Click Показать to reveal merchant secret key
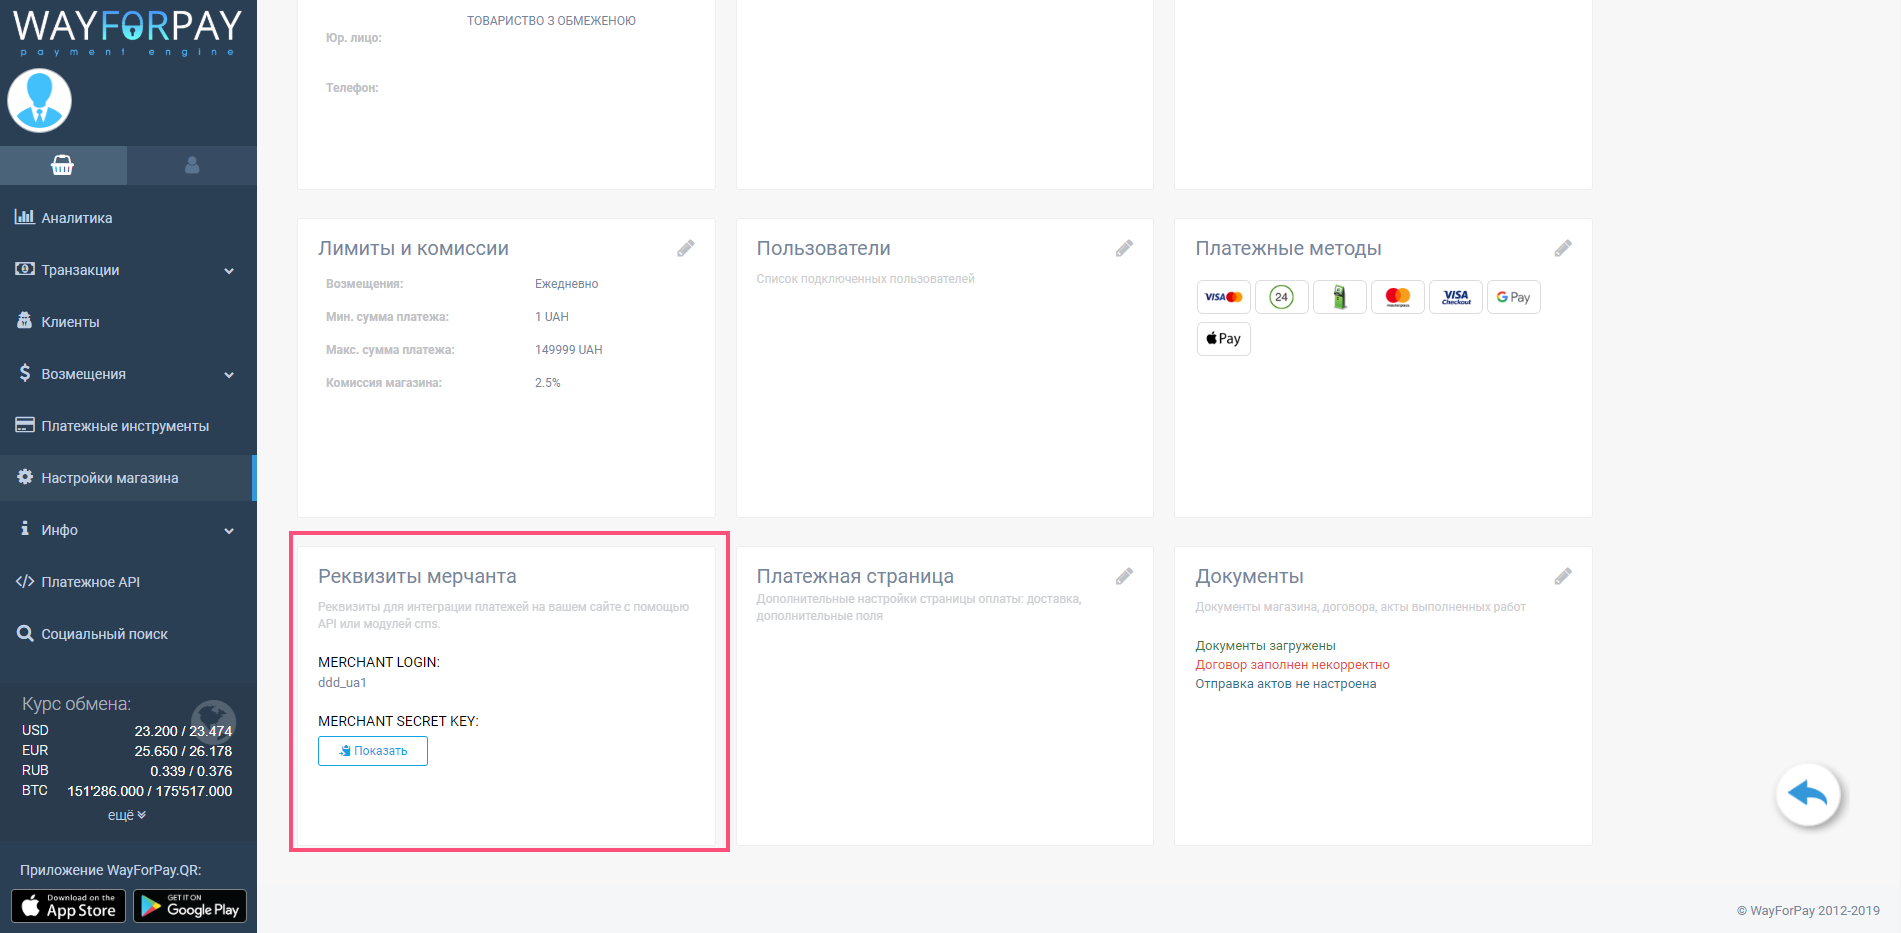1901x933 pixels. pyautogui.click(x=373, y=751)
